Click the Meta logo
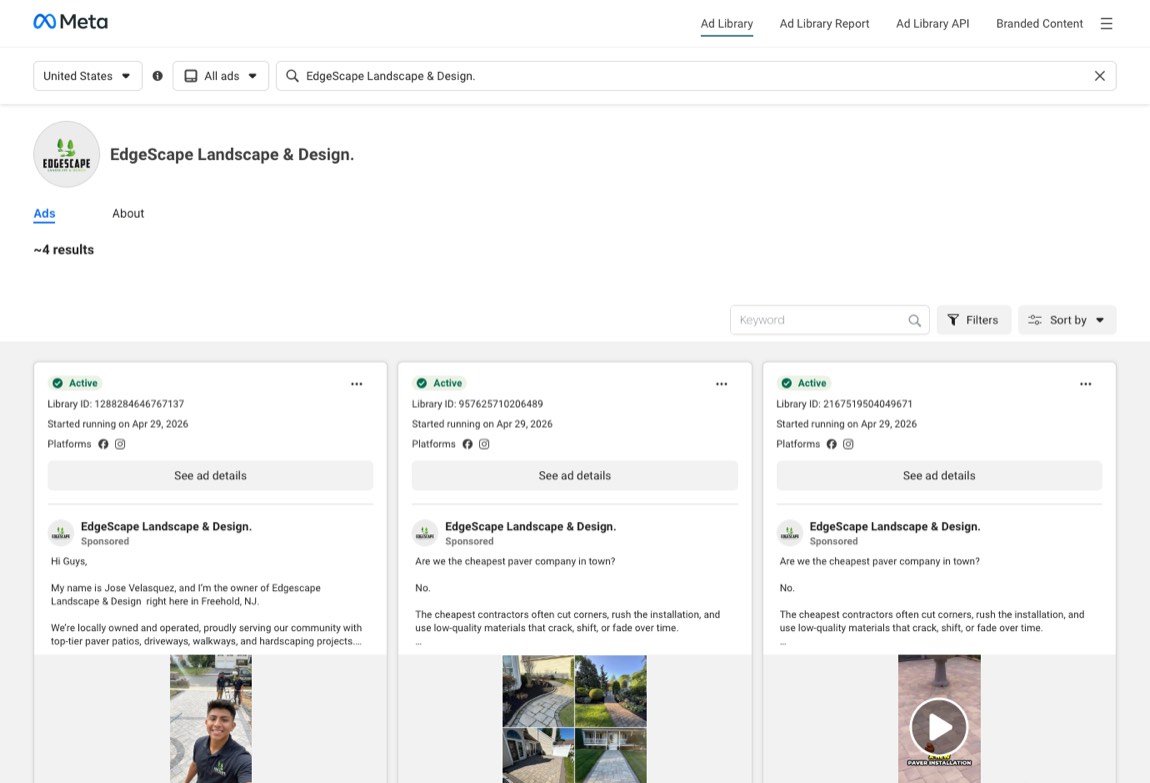The width and height of the screenshot is (1150, 783). click(x=70, y=22)
